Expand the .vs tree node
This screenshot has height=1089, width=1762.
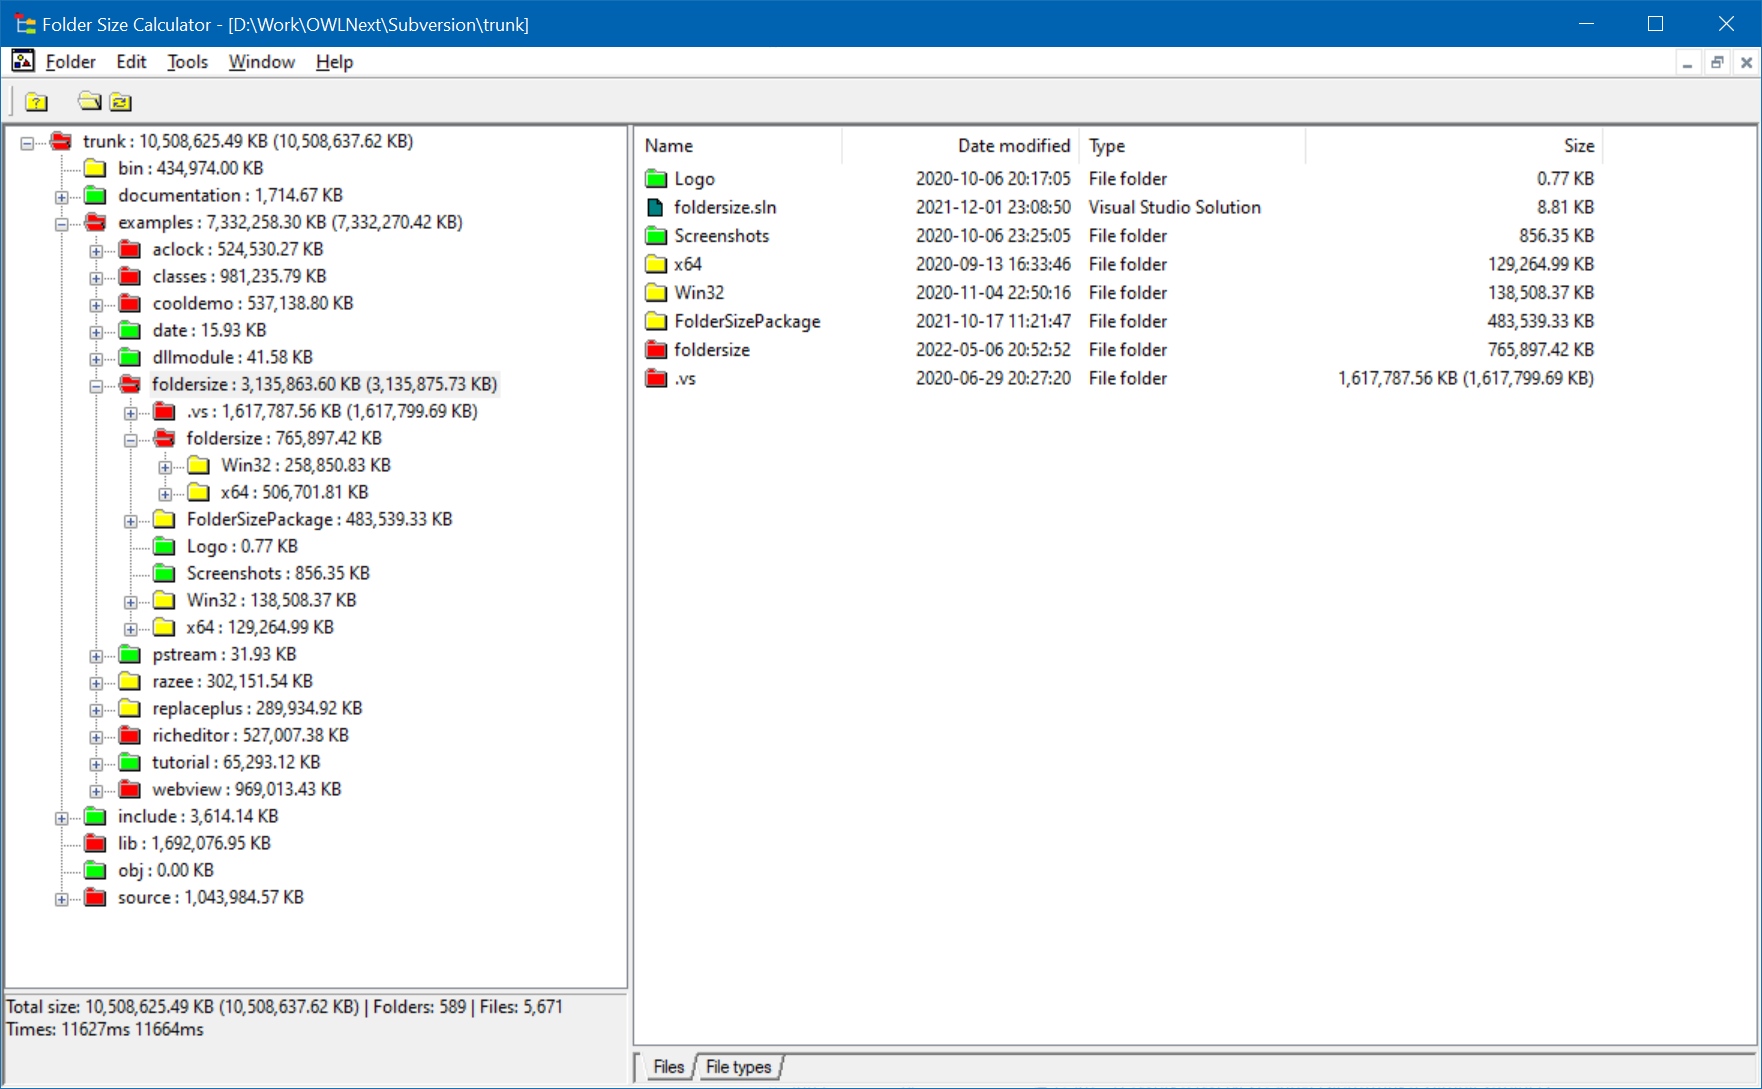click(x=131, y=413)
